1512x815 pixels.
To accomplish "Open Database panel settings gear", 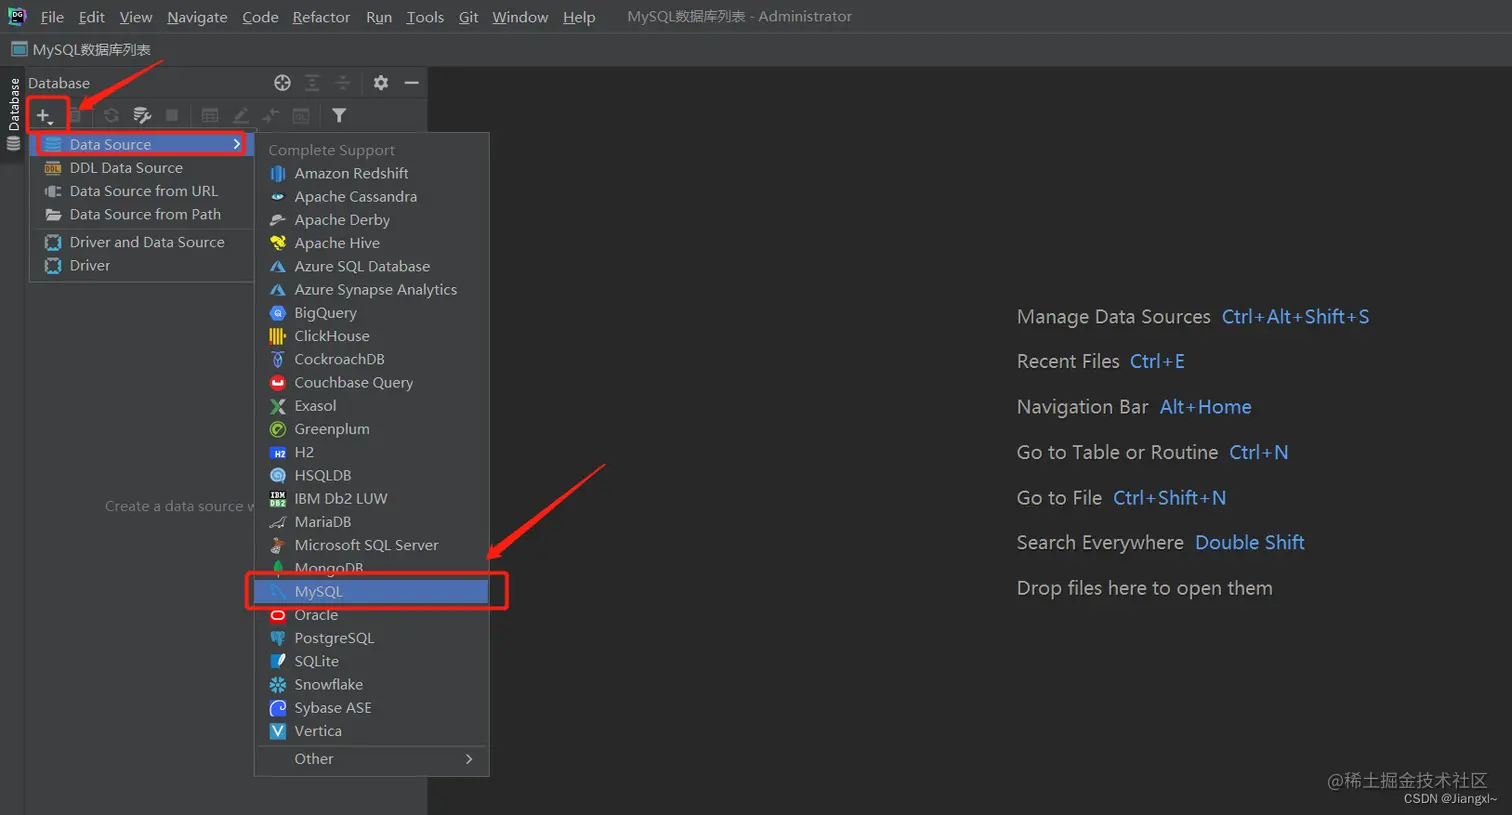I will (381, 83).
